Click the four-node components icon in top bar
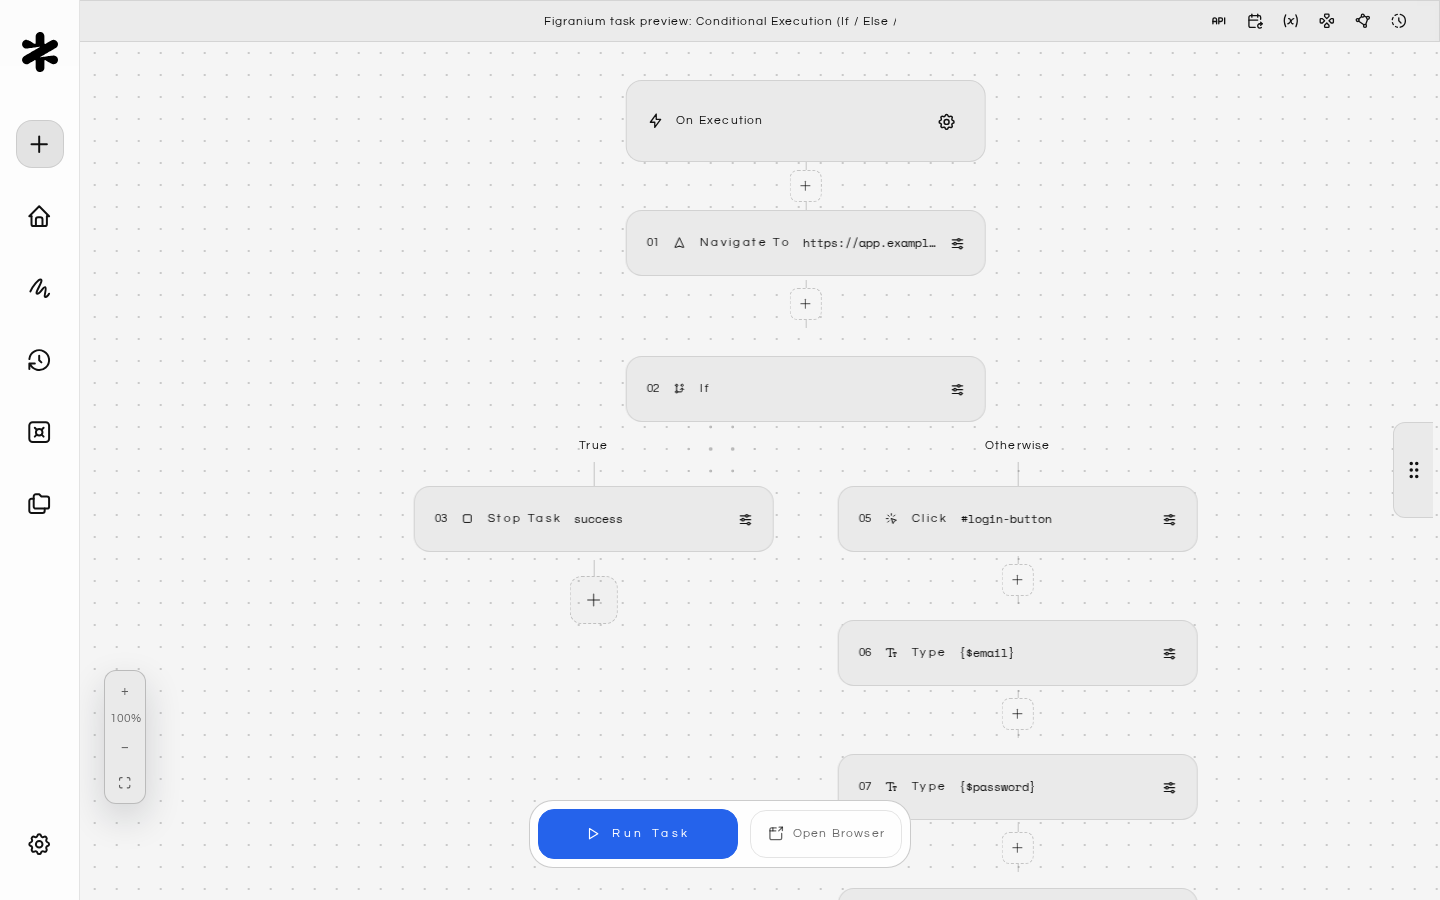 click(x=1327, y=21)
